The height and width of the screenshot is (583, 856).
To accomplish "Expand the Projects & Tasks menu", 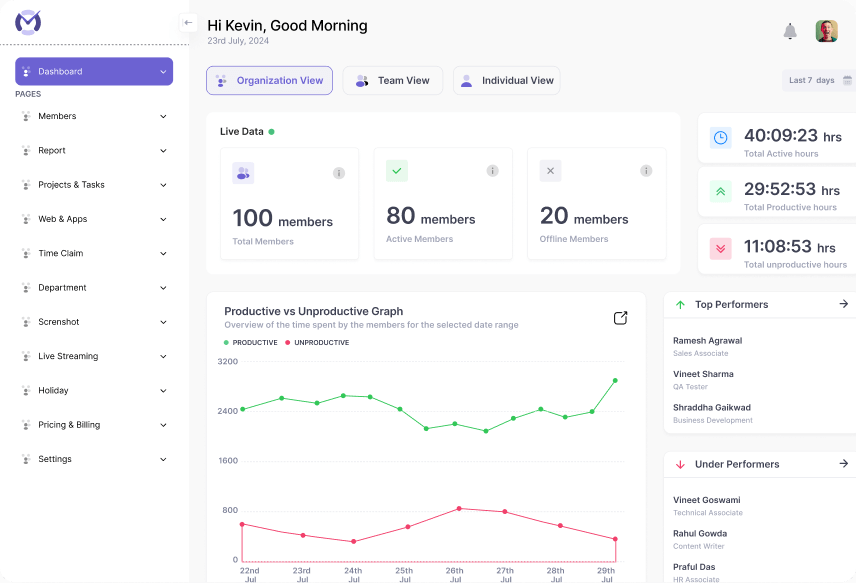I will [94, 185].
